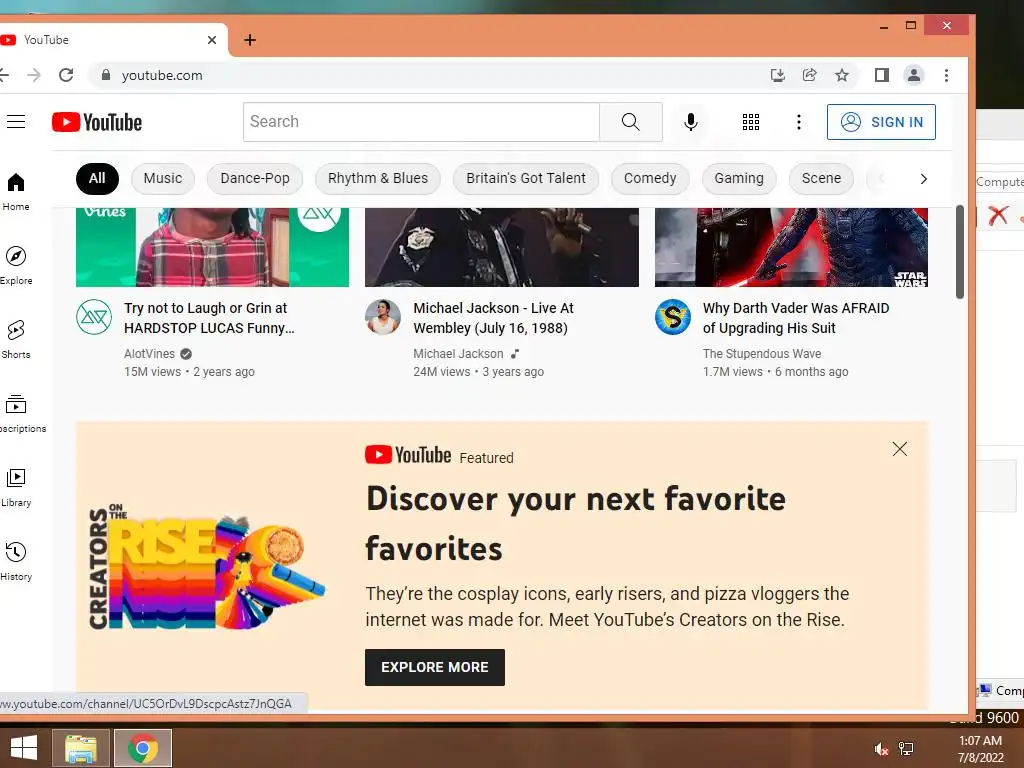Click the magnifying glass search button
1024x768 pixels.
tap(631, 121)
